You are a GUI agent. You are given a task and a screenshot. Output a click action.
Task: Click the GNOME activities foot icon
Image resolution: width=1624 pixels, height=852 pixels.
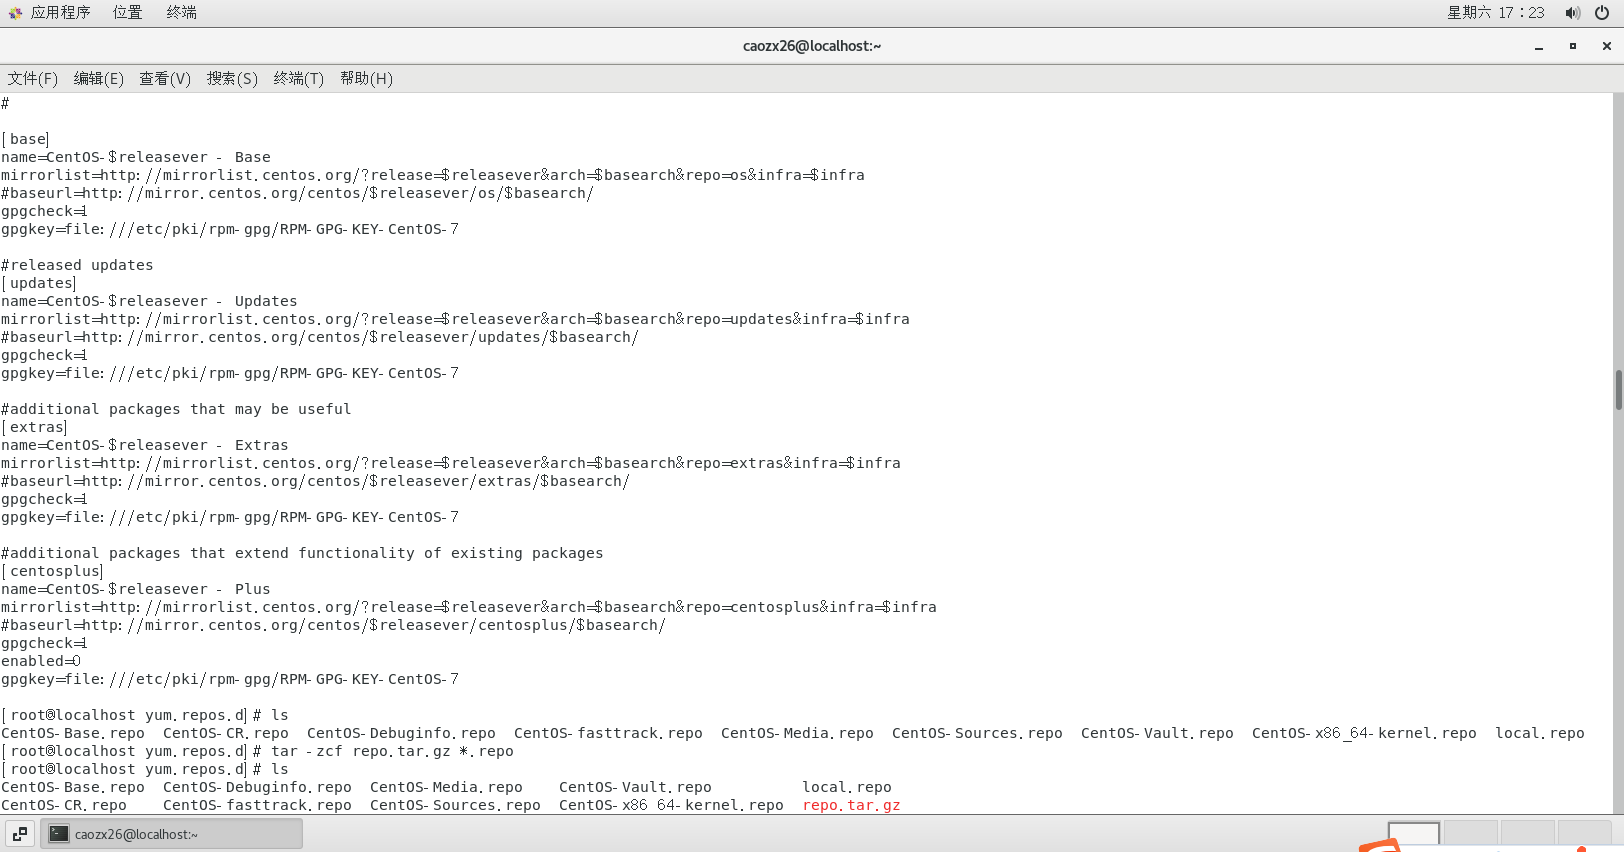(15, 13)
